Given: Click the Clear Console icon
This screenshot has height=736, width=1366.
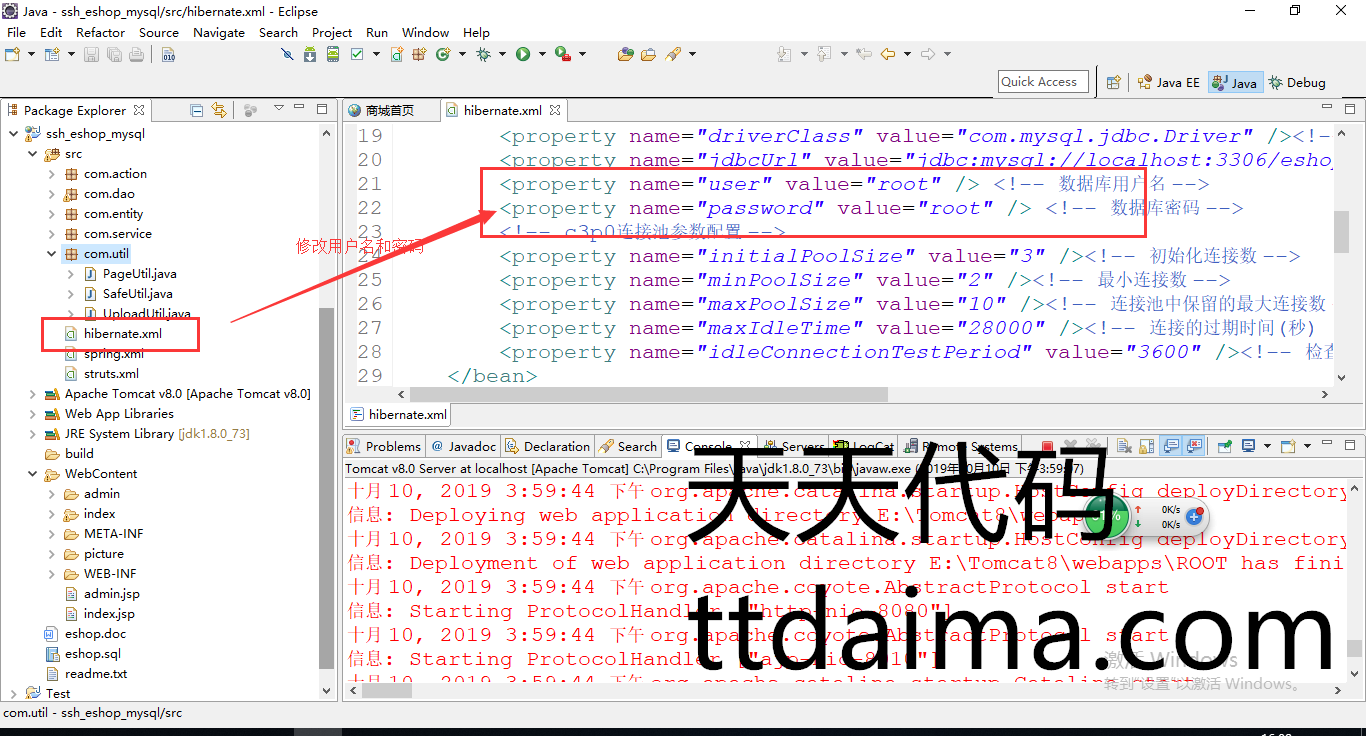Looking at the screenshot, I should [x=1123, y=447].
